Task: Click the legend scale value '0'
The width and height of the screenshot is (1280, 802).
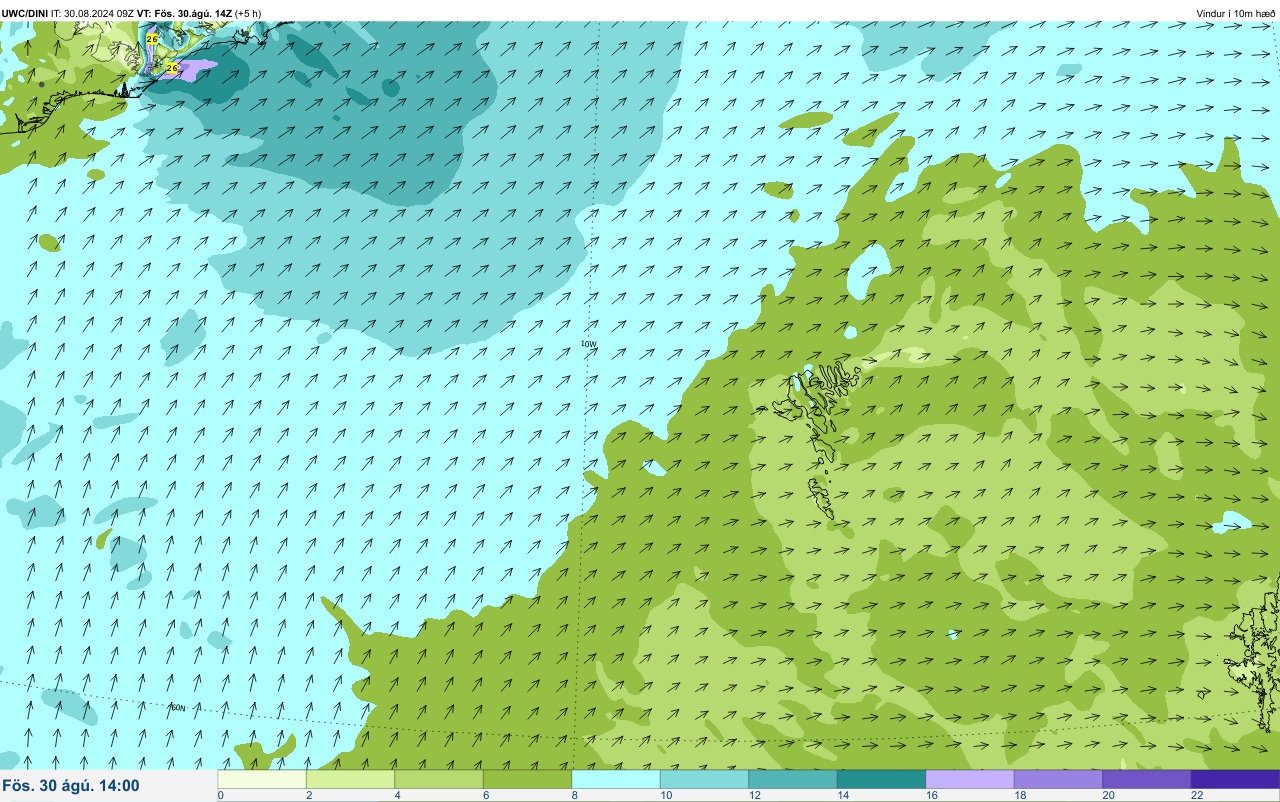Action: point(220,795)
